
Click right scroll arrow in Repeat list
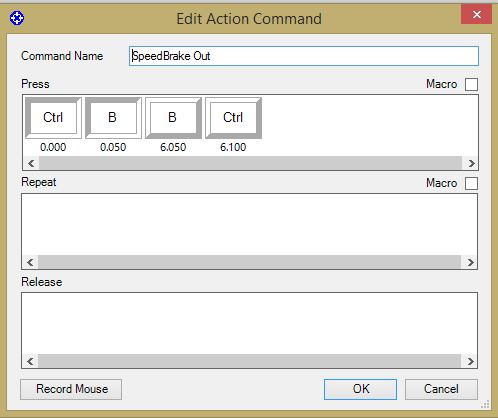(470, 262)
